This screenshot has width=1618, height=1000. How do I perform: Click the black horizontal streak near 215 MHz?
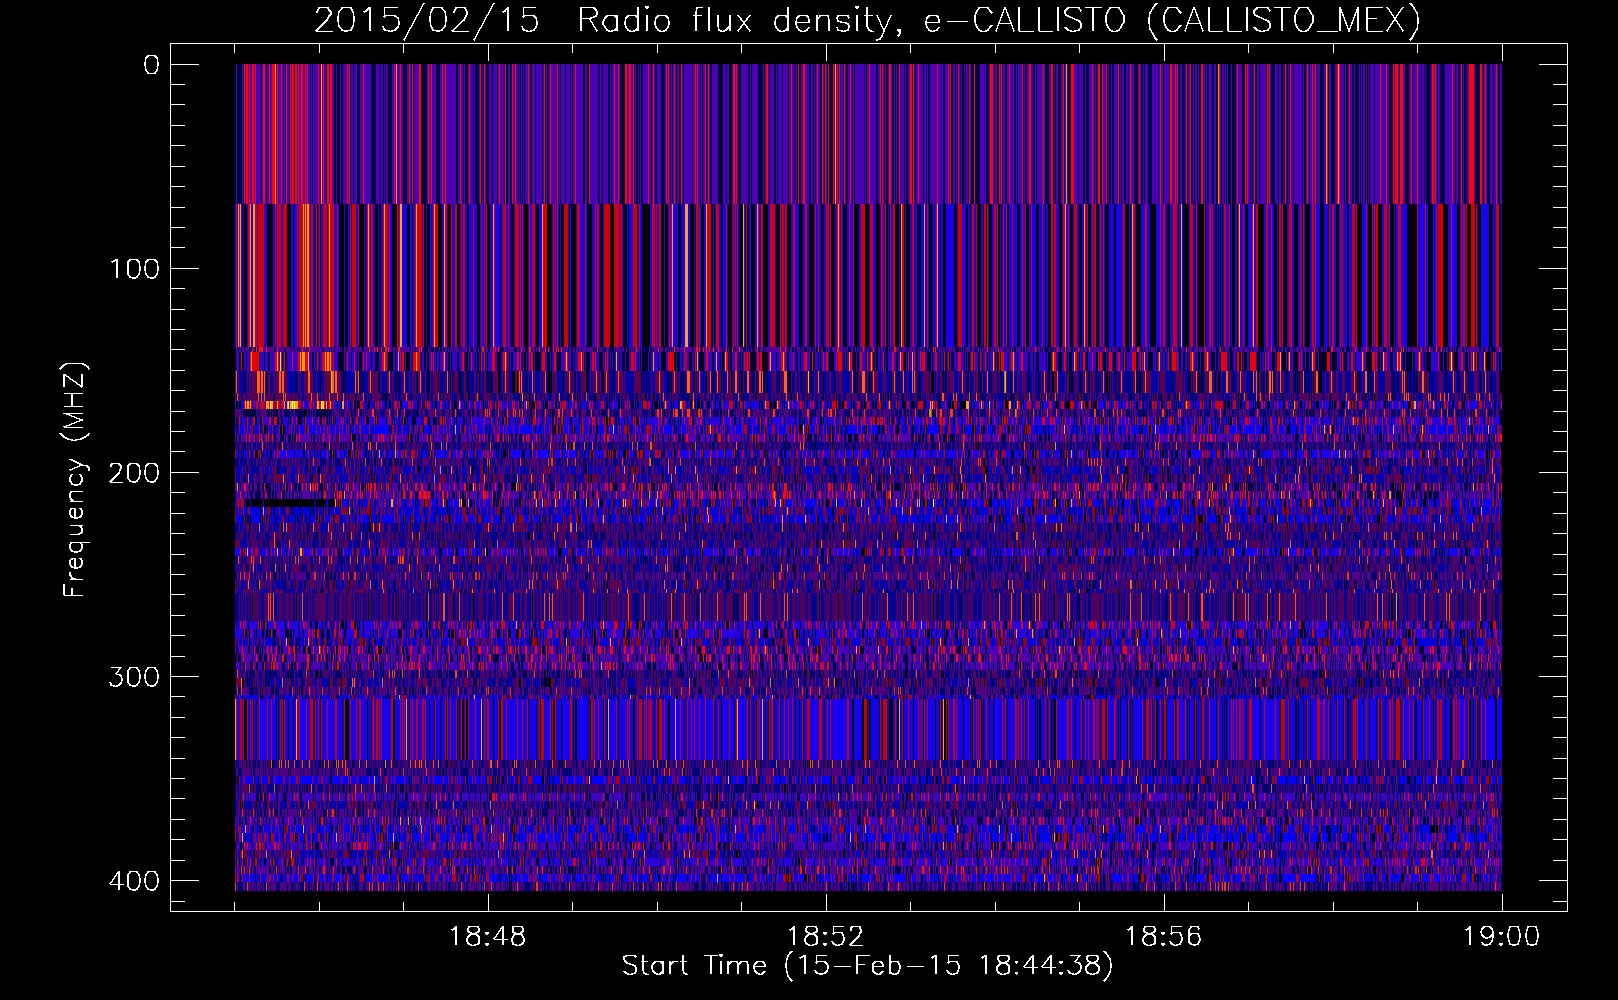coord(291,504)
